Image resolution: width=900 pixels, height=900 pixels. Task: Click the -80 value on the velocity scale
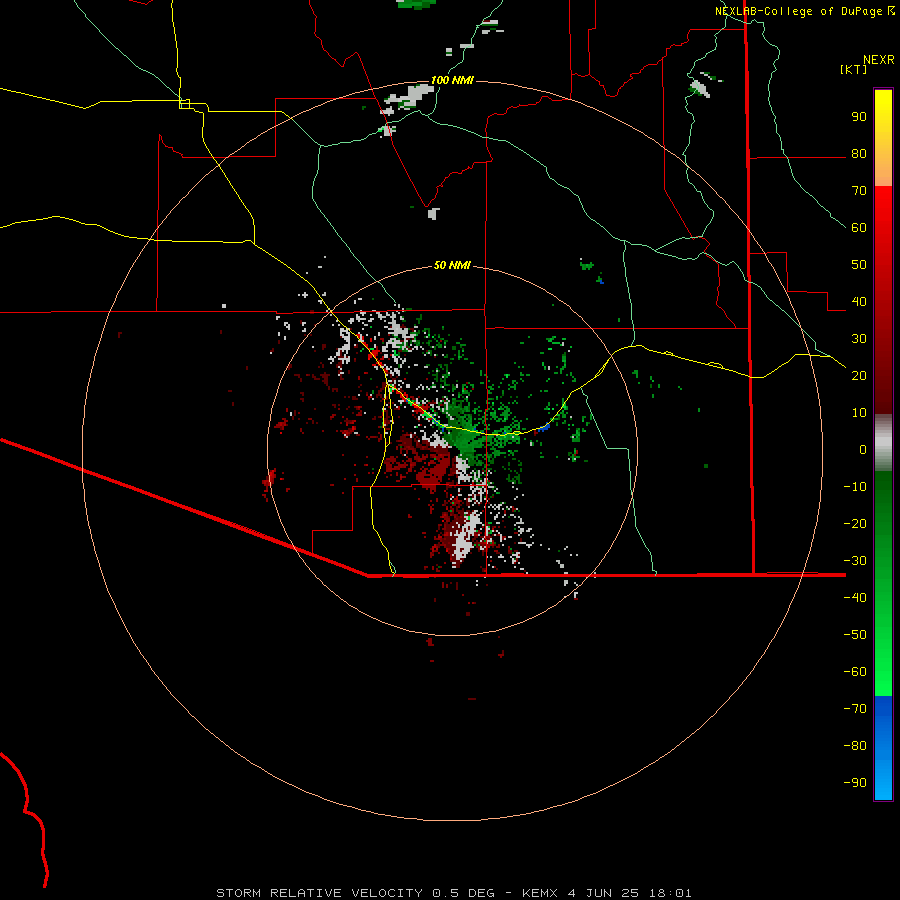tap(855, 746)
